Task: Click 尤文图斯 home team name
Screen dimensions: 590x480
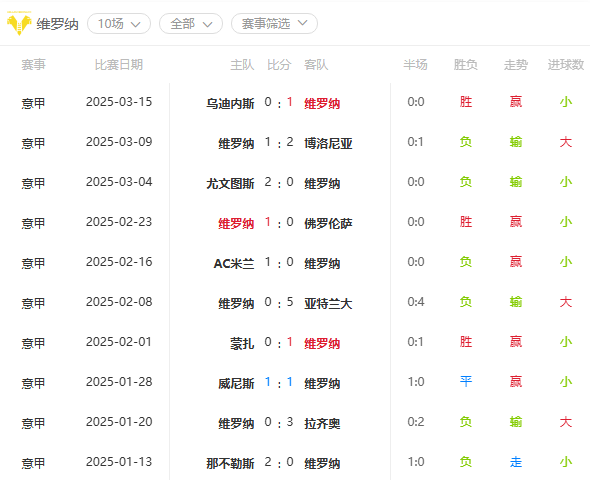Action: [x=230, y=183]
